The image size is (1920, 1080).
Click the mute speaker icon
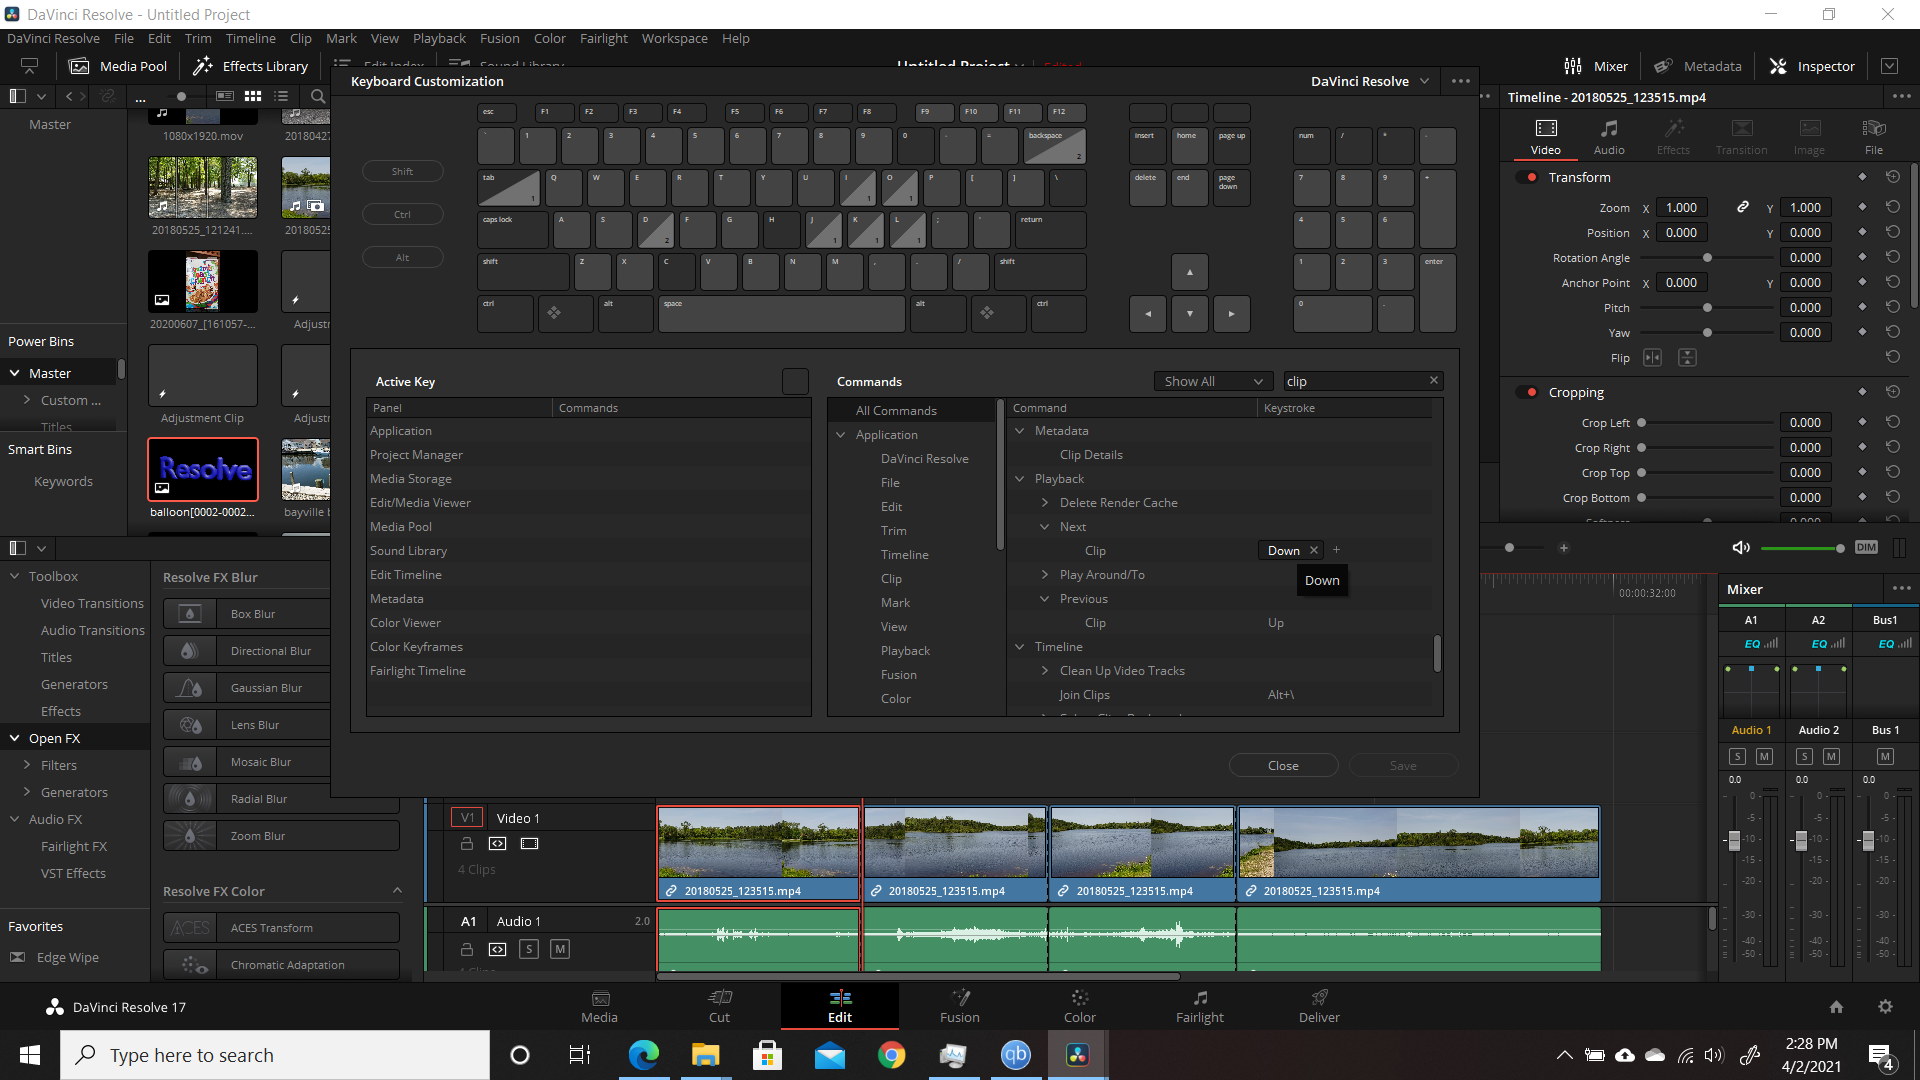[1741, 548]
